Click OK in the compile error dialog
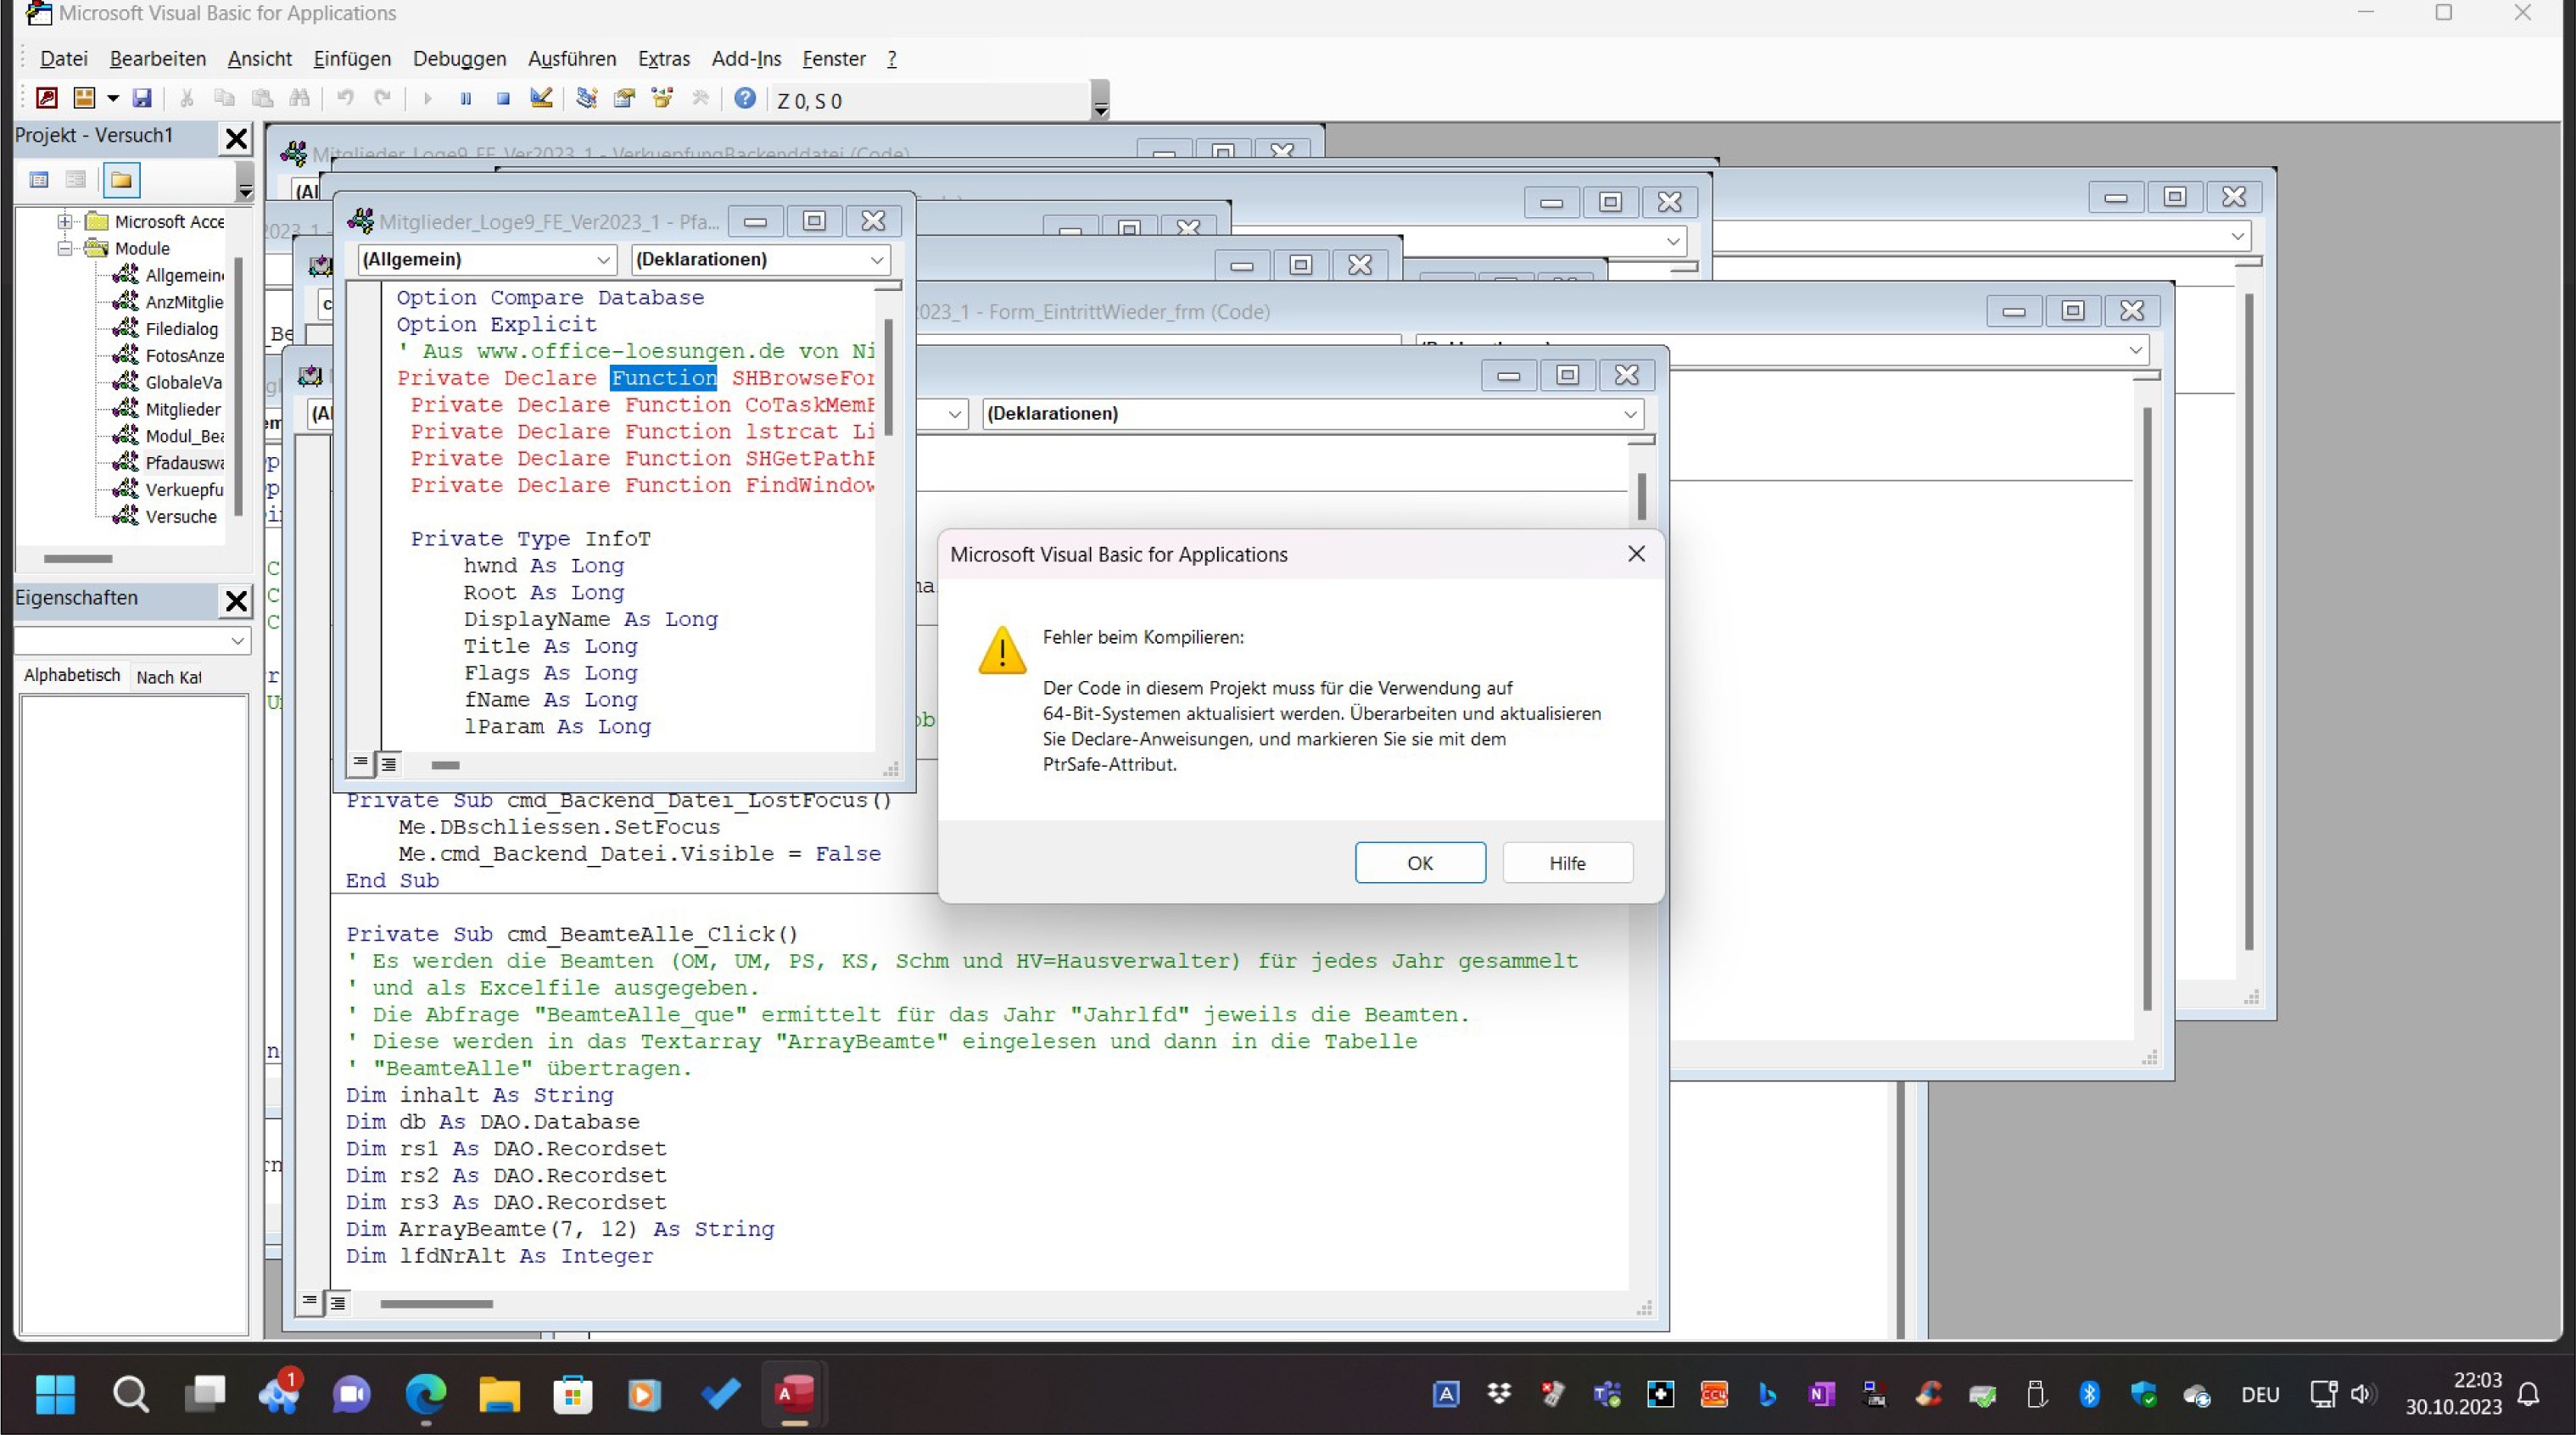Viewport: 2576px width, 1435px height. (x=1419, y=862)
